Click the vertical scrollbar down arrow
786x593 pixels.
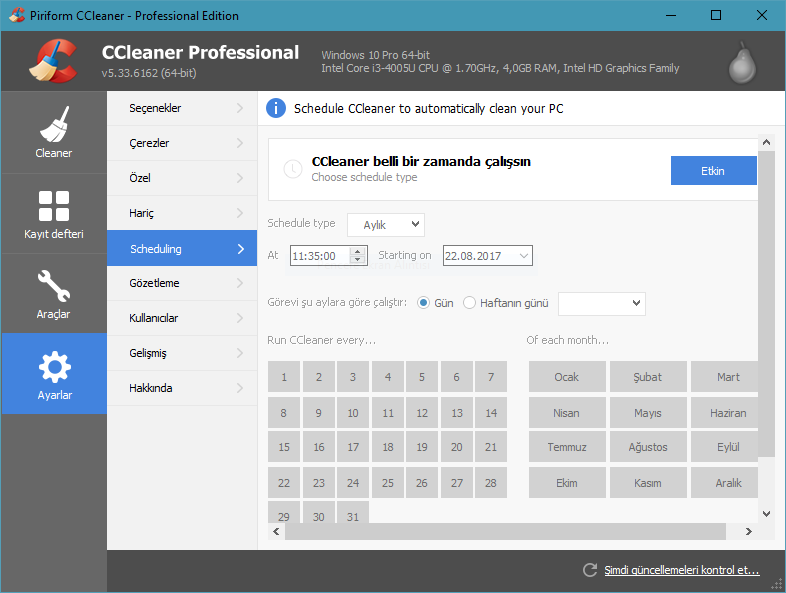[766, 514]
